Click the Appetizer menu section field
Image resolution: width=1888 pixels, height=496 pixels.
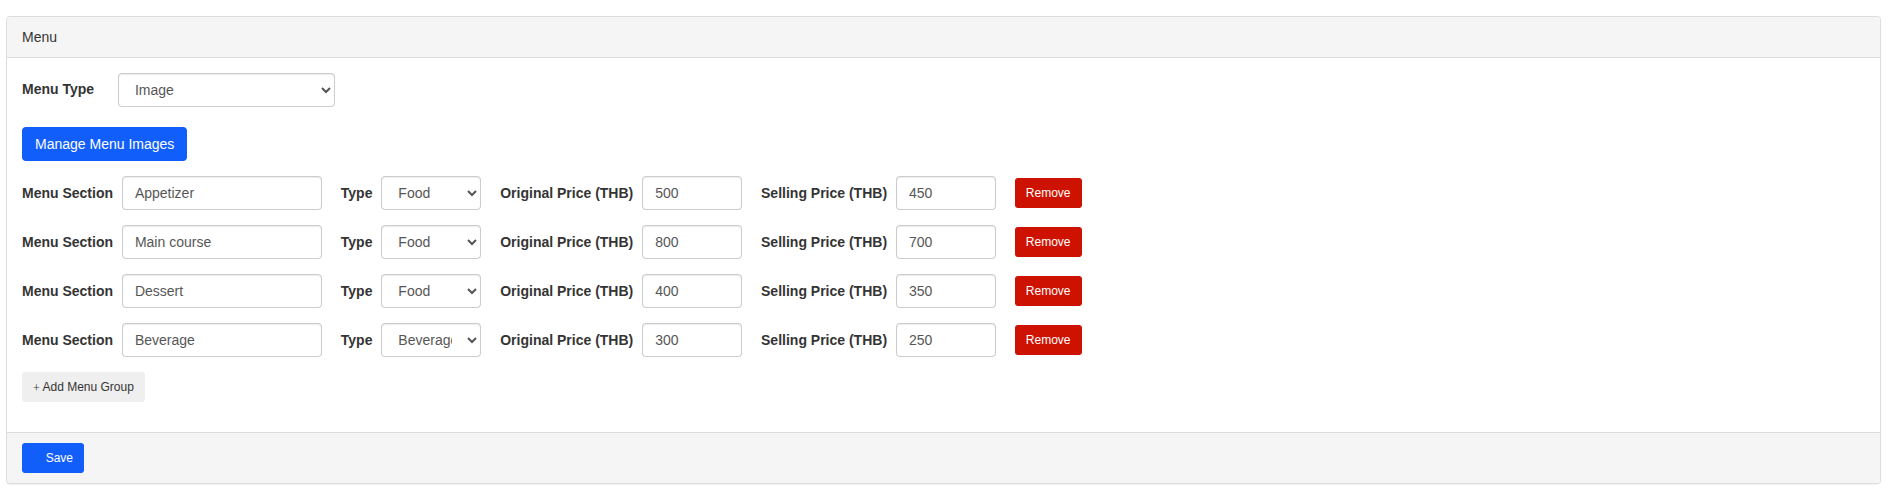click(x=222, y=193)
